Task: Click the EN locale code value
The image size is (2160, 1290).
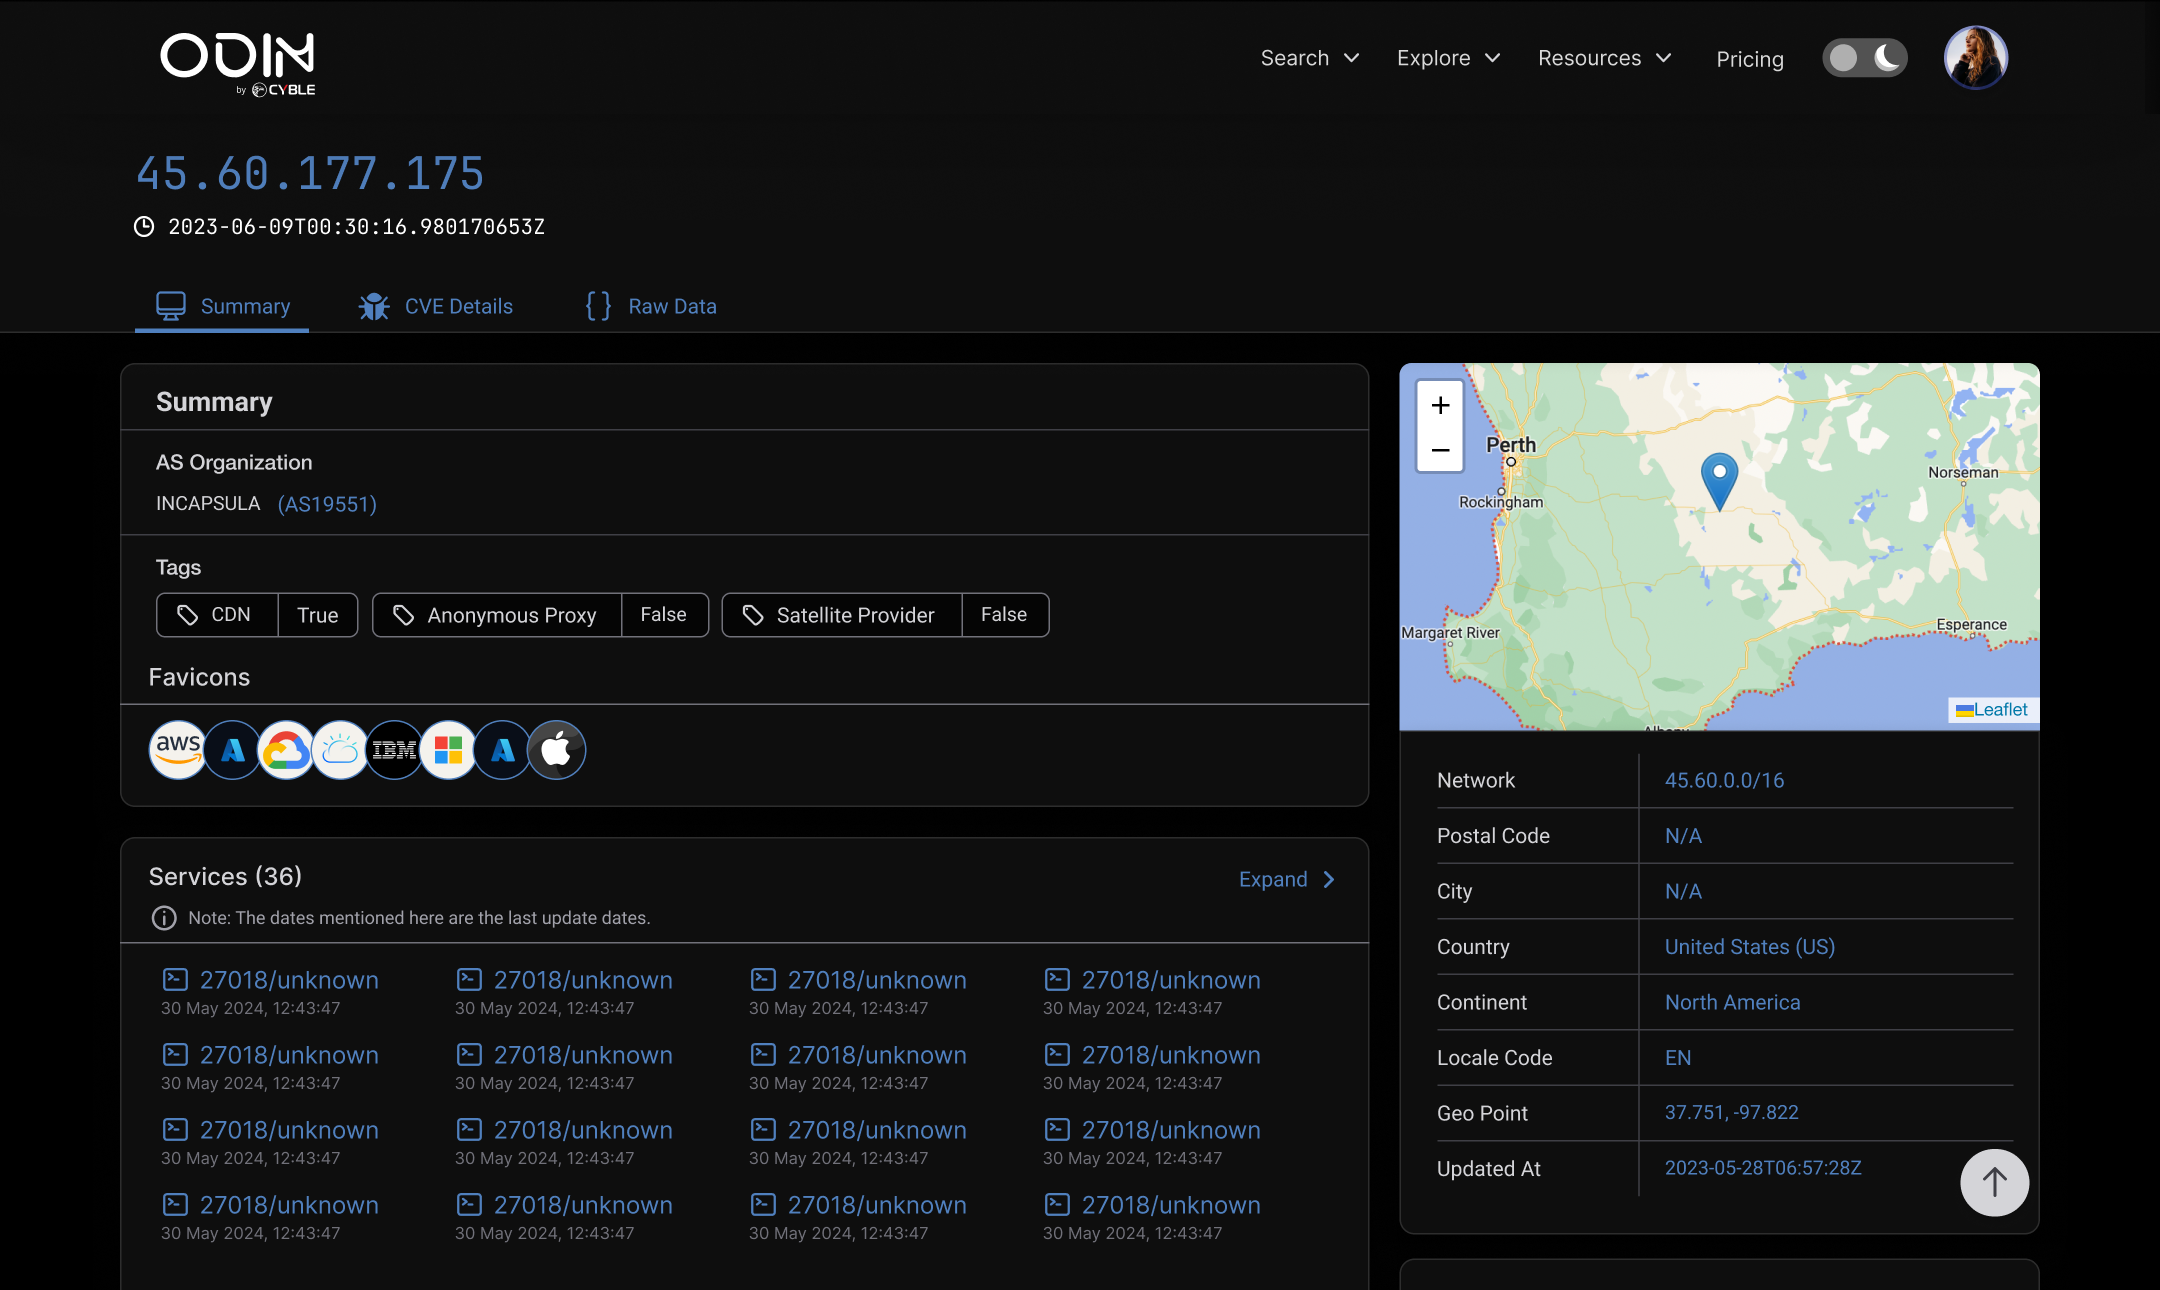Action: pyautogui.click(x=1678, y=1057)
